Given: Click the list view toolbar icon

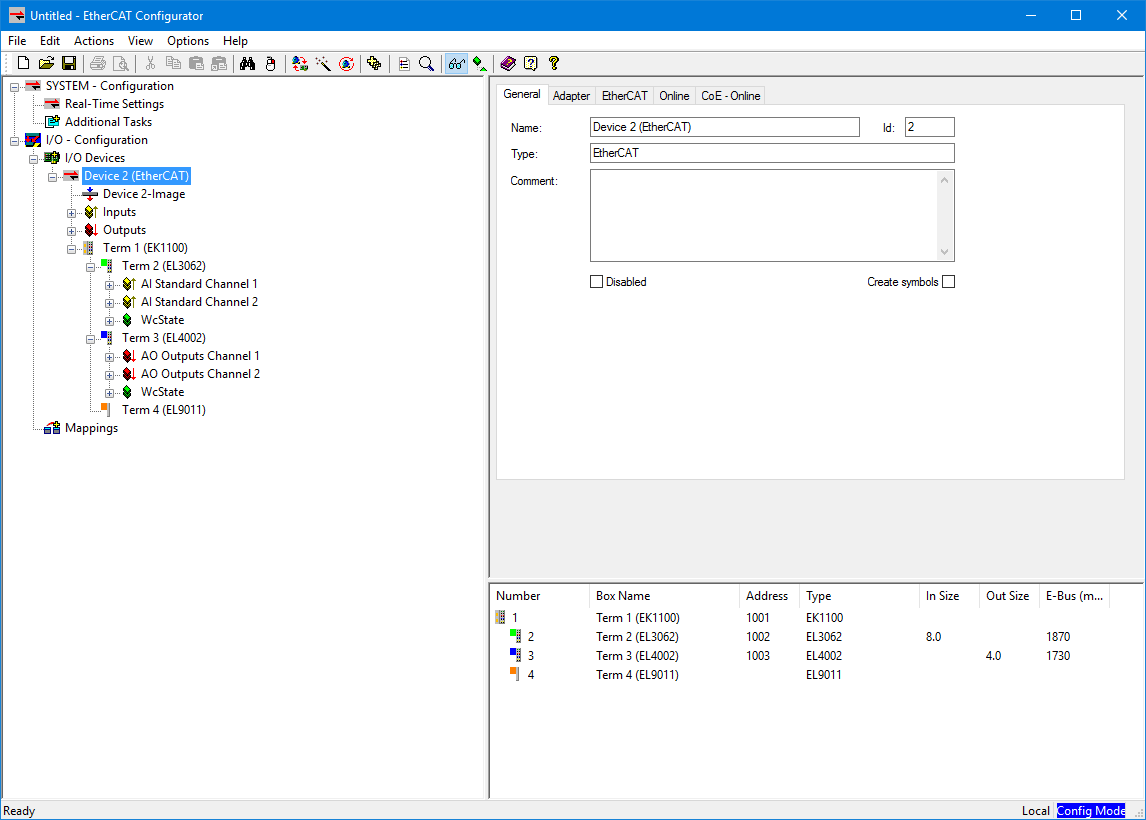Looking at the screenshot, I should tap(404, 64).
